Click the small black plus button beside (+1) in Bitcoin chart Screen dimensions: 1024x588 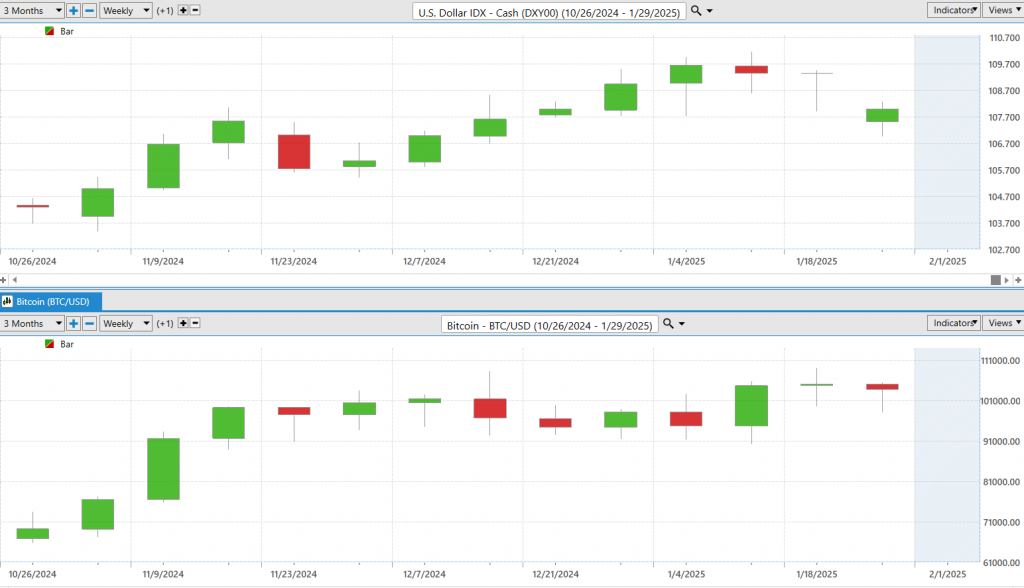coord(183,324)
